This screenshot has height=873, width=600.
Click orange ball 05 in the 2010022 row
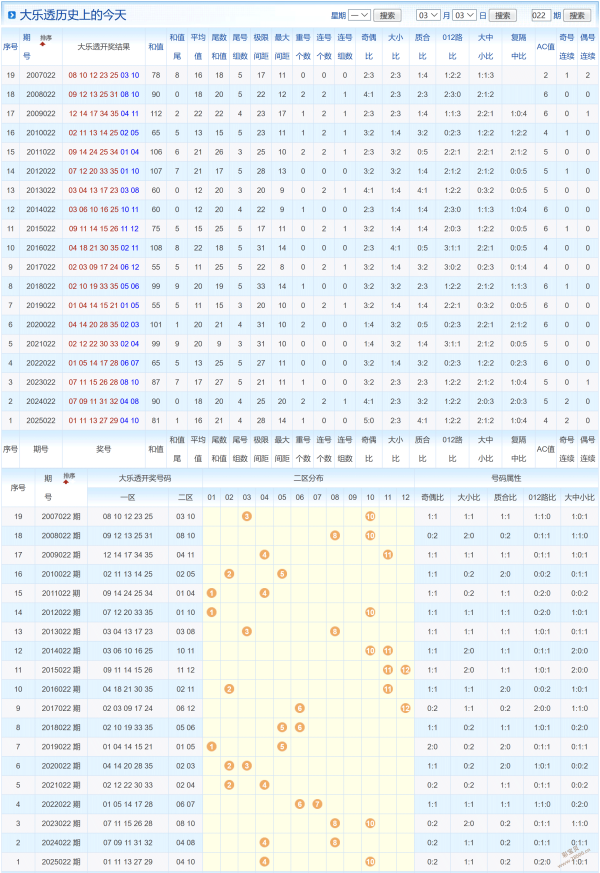point(282,573)
